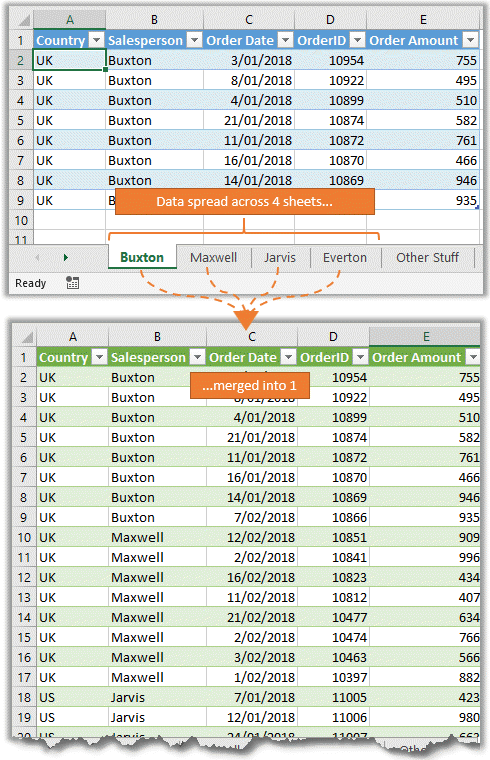The height and width of the screenshot is (760, 490).
Task: Open Order Date filter dropdown in blue table
Action: tap(286, 40)
